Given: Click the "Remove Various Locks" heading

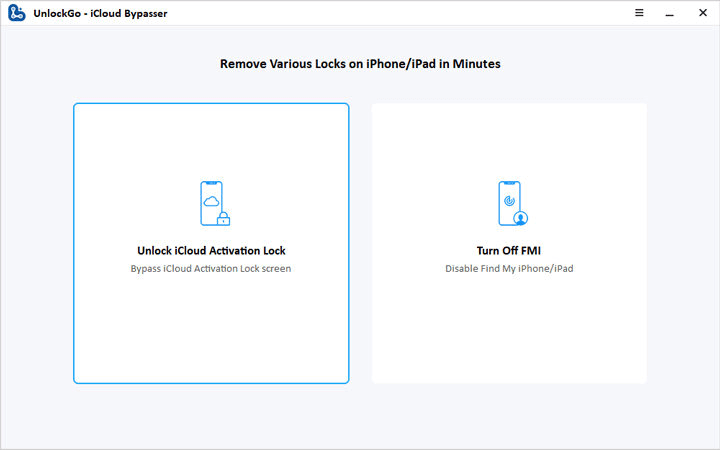Looking at the screenshot, I should pos(360,64).
